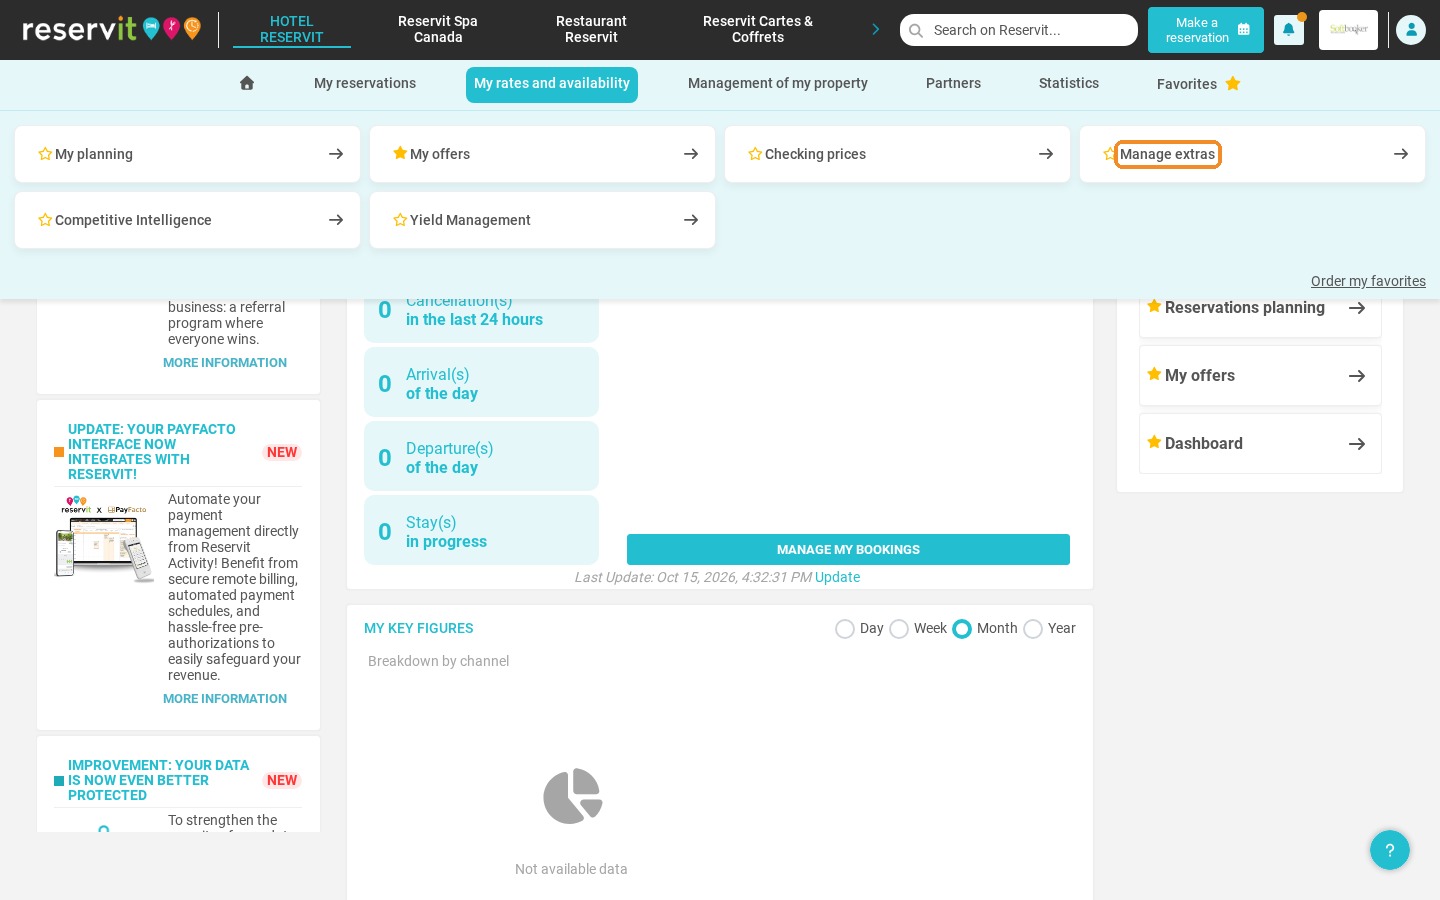Open the help question mark bubble

(x=1390, y=850)
